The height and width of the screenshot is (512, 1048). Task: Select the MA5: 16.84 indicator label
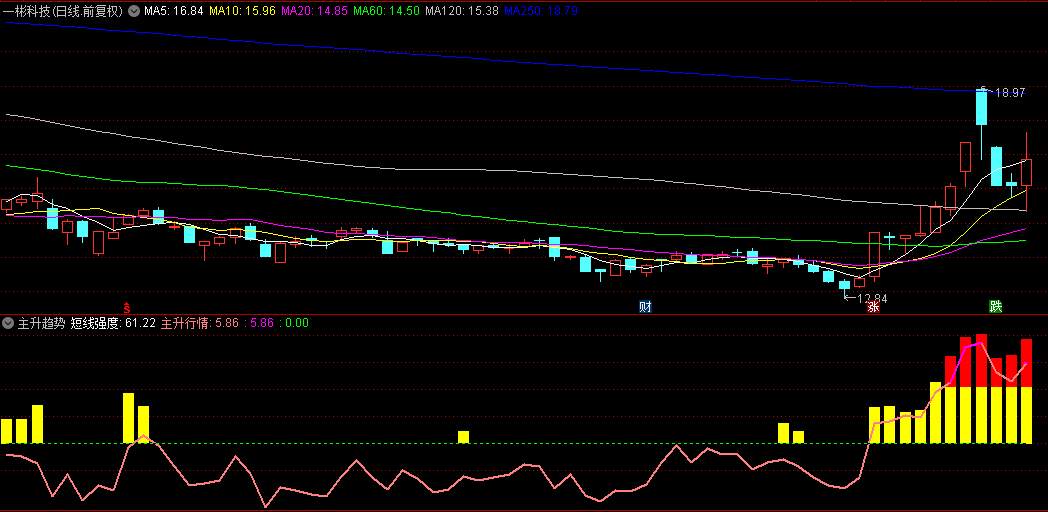click(x=174, y=11)
